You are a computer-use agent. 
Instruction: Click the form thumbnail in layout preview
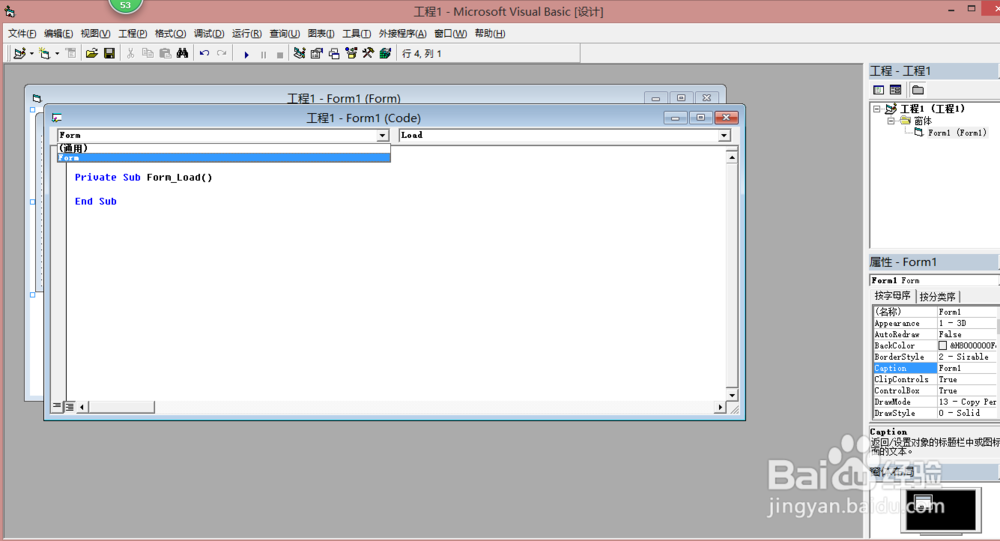coord(923,503)
